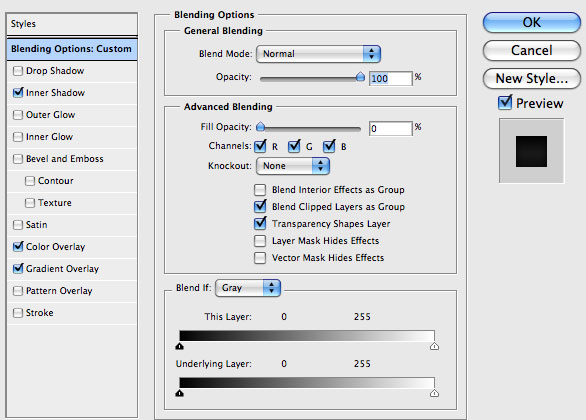Confirm with the OK button
Screen dimensions: 586x420
coord(532,22)
